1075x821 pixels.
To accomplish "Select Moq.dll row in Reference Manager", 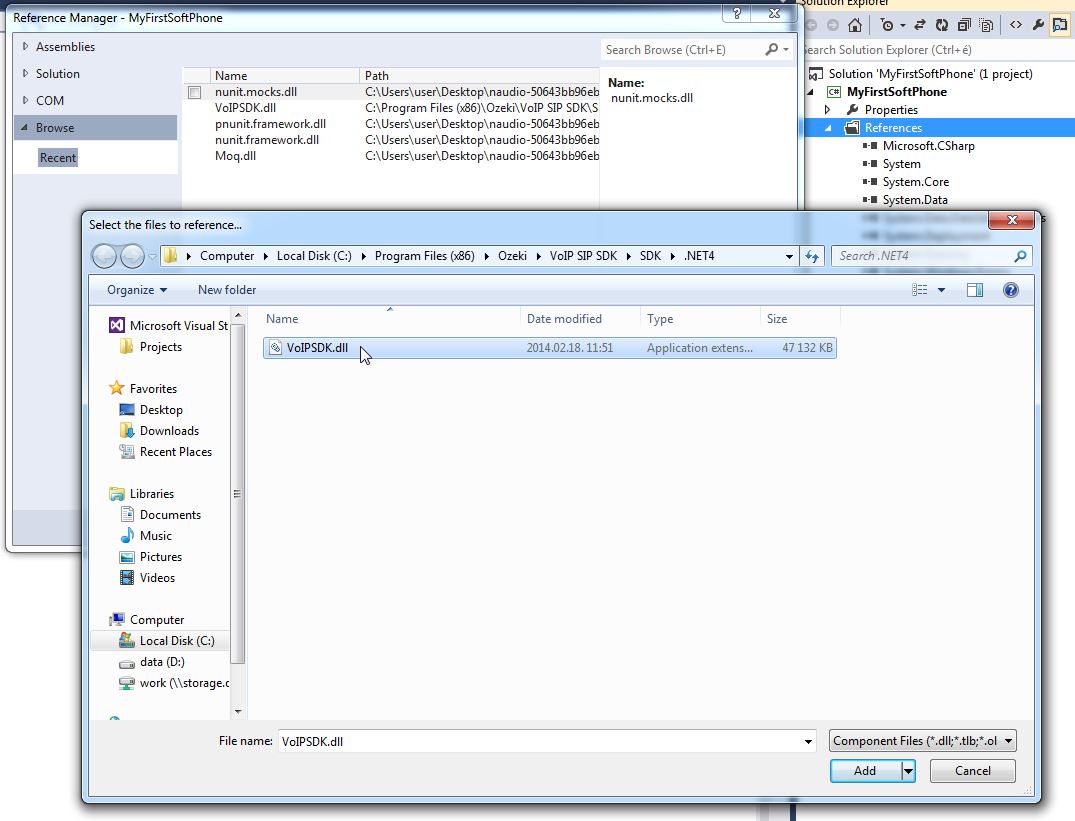I will pyautogui.click(x=391, y=156).
